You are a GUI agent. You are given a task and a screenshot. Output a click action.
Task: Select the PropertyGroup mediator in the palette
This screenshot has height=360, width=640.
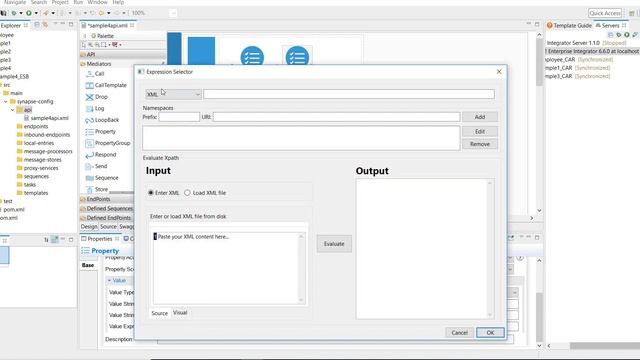coord(108,143)
